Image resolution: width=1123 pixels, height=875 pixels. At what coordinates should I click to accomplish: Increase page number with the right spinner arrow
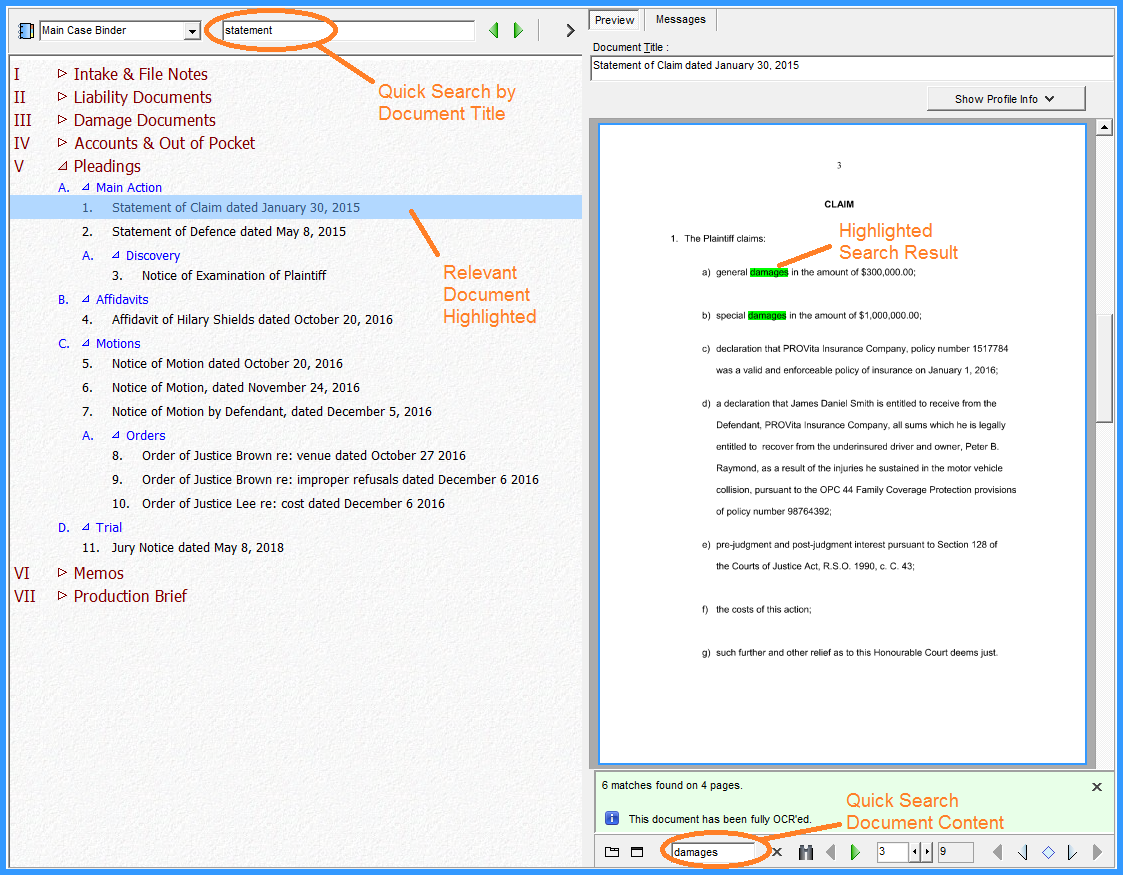[x=927, y=852]
